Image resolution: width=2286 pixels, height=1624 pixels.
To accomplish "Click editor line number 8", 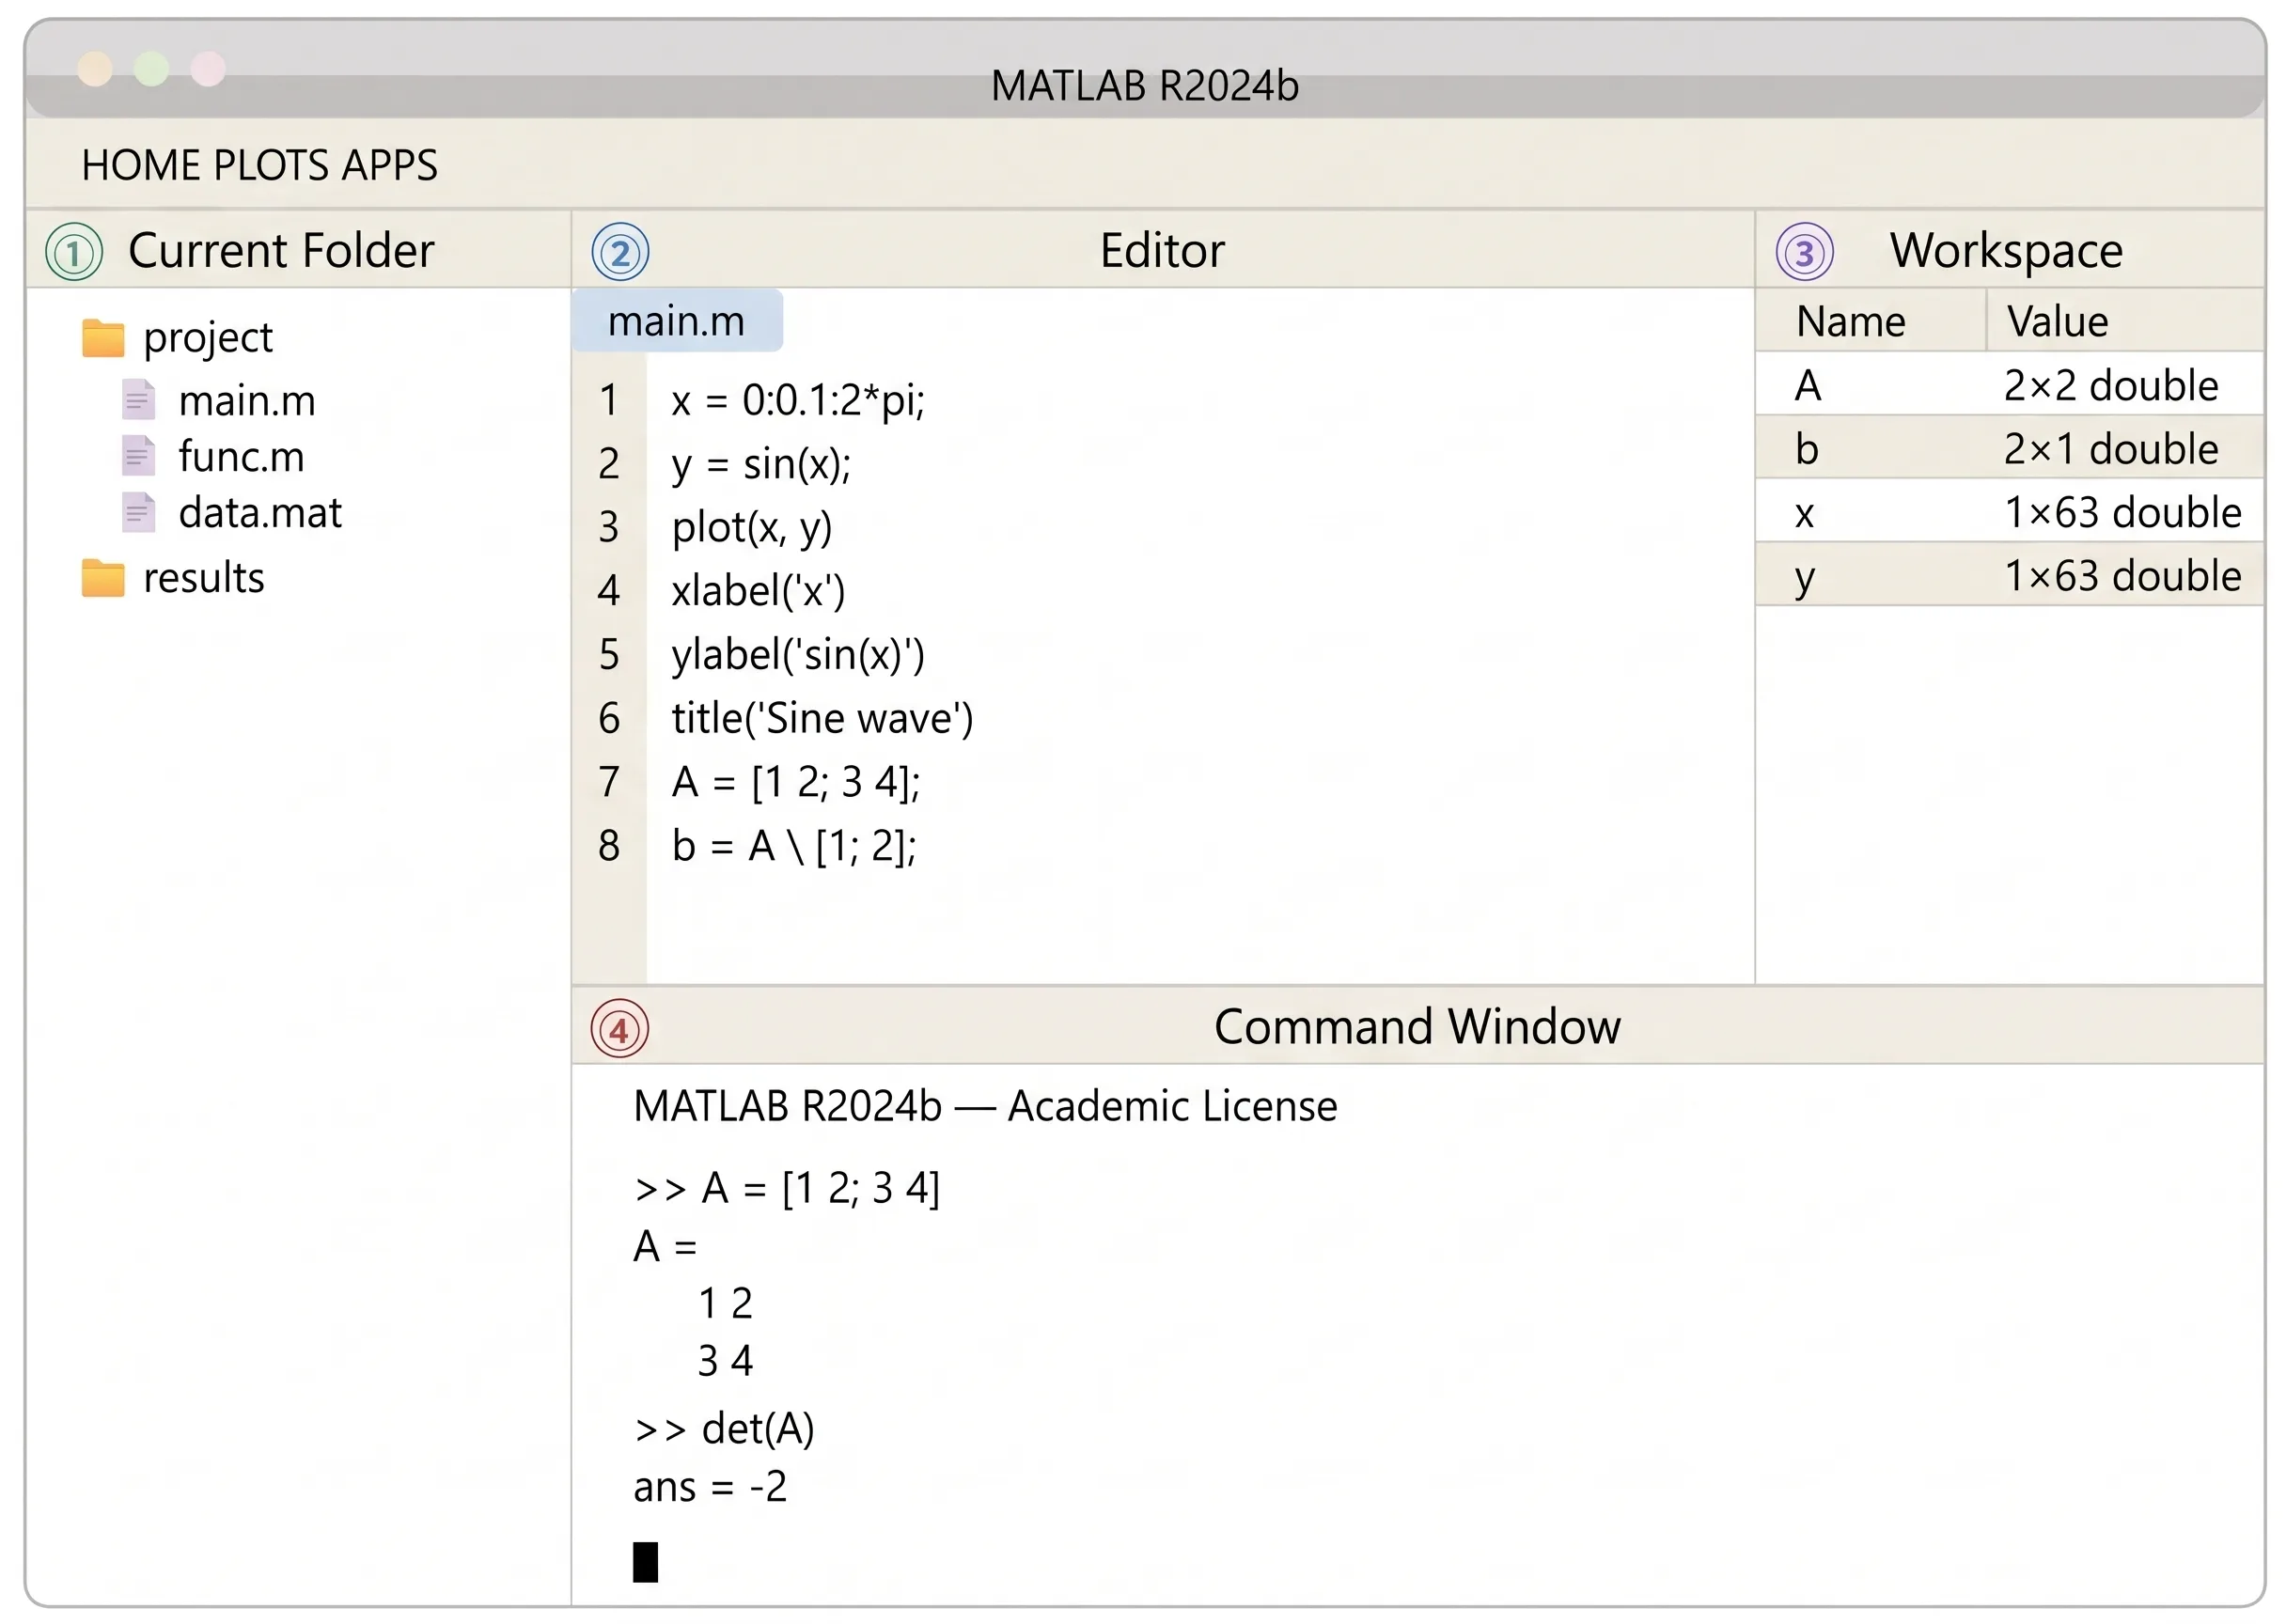I will point(609,846).
